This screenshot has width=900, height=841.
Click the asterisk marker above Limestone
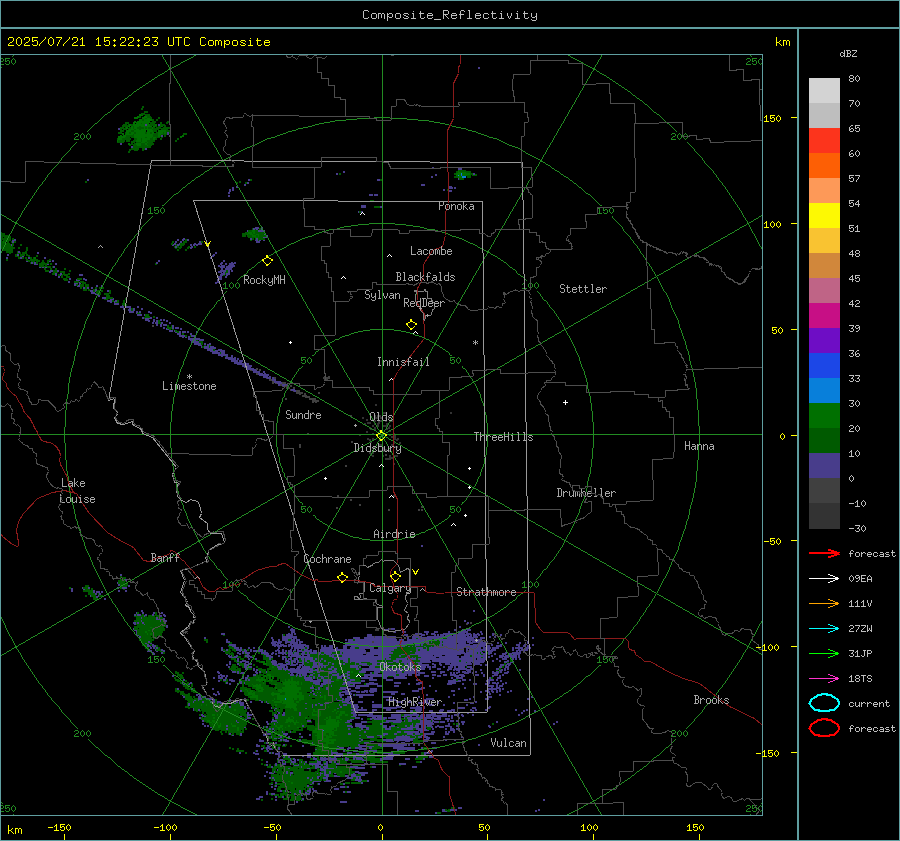[x=189, y=377]
